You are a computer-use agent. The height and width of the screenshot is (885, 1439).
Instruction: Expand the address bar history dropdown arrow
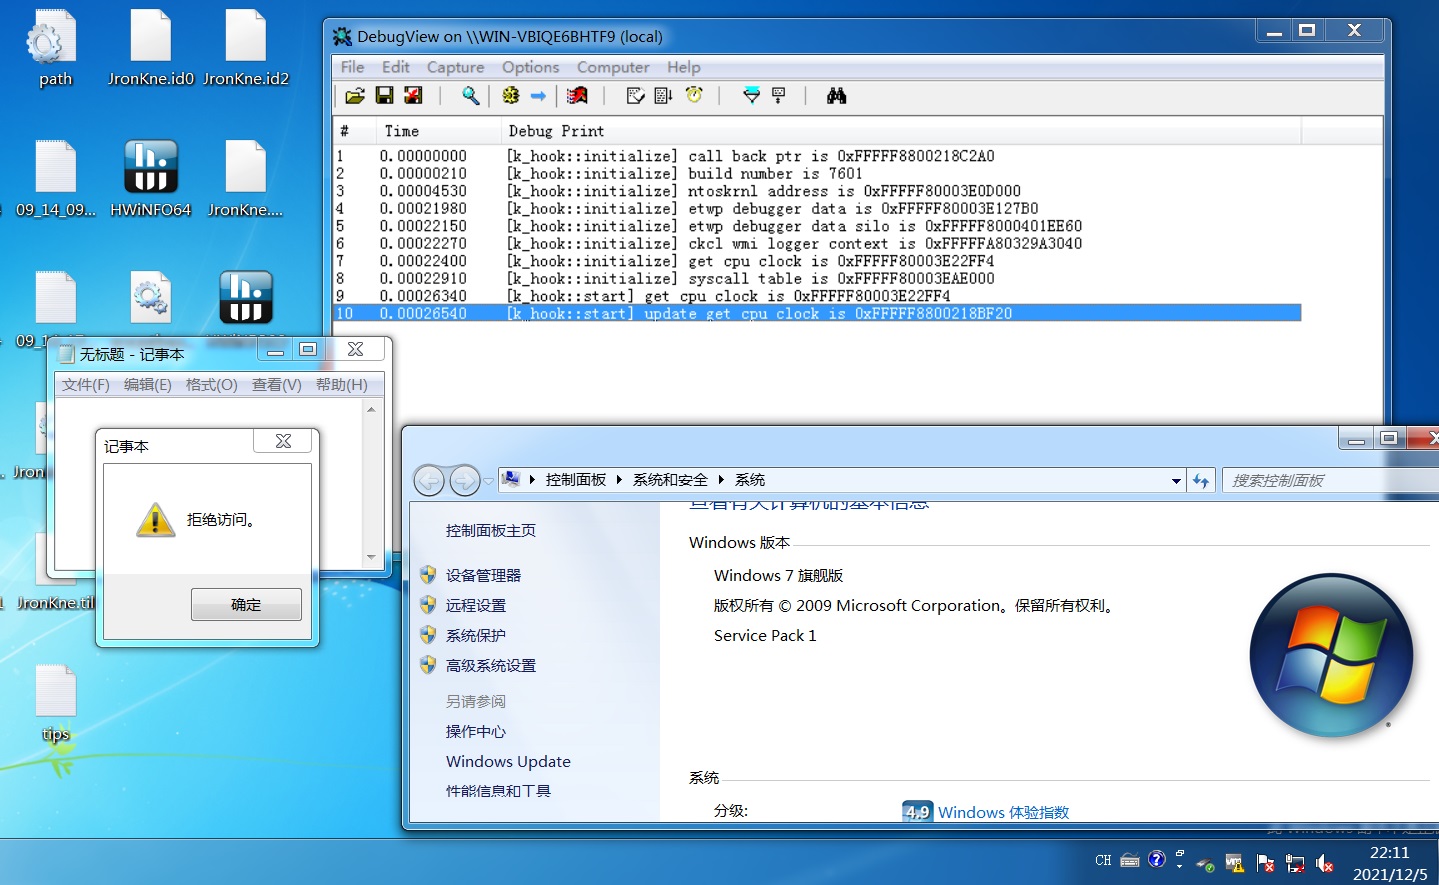point(1176,481)
